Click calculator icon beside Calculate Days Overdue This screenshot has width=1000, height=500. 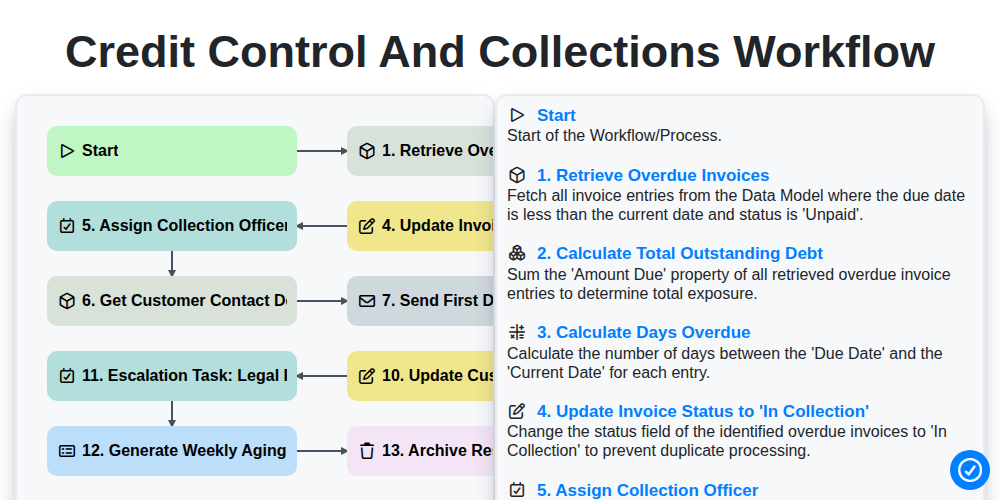[517, 332]
